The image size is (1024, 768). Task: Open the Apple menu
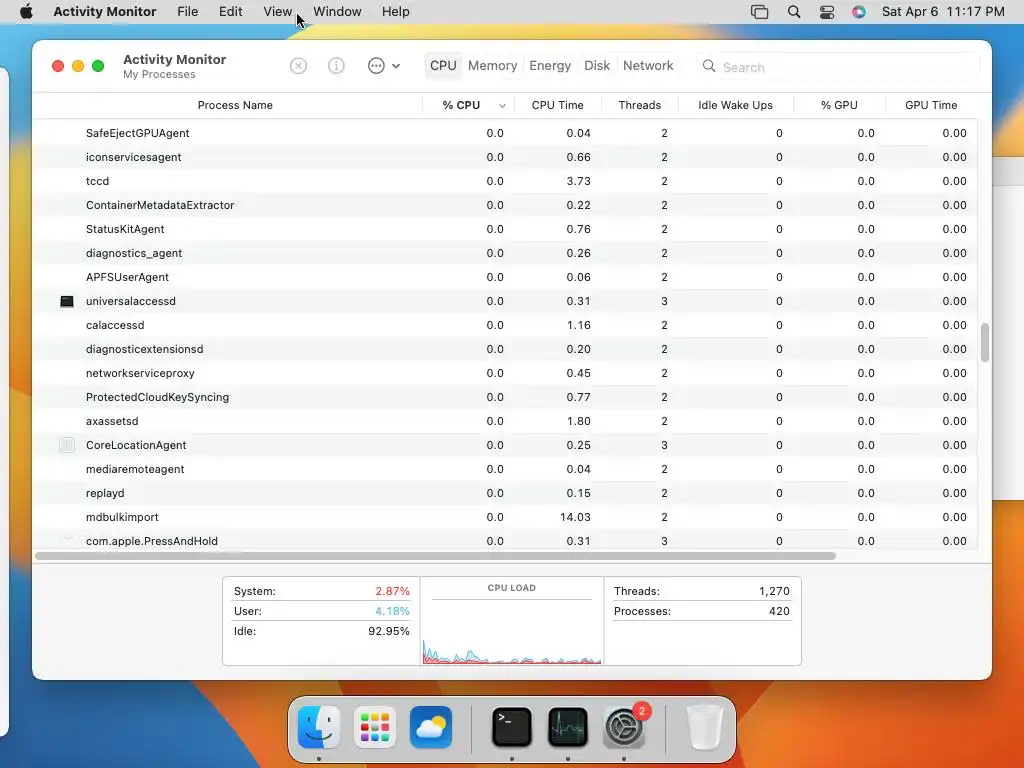coord(26,12)
